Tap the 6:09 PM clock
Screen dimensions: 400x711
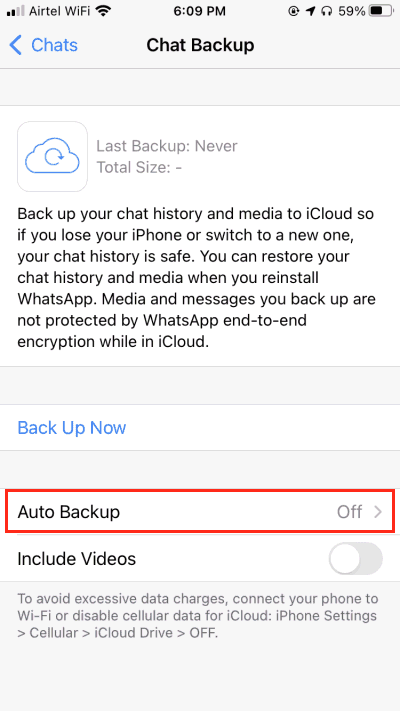coord(200,11)
